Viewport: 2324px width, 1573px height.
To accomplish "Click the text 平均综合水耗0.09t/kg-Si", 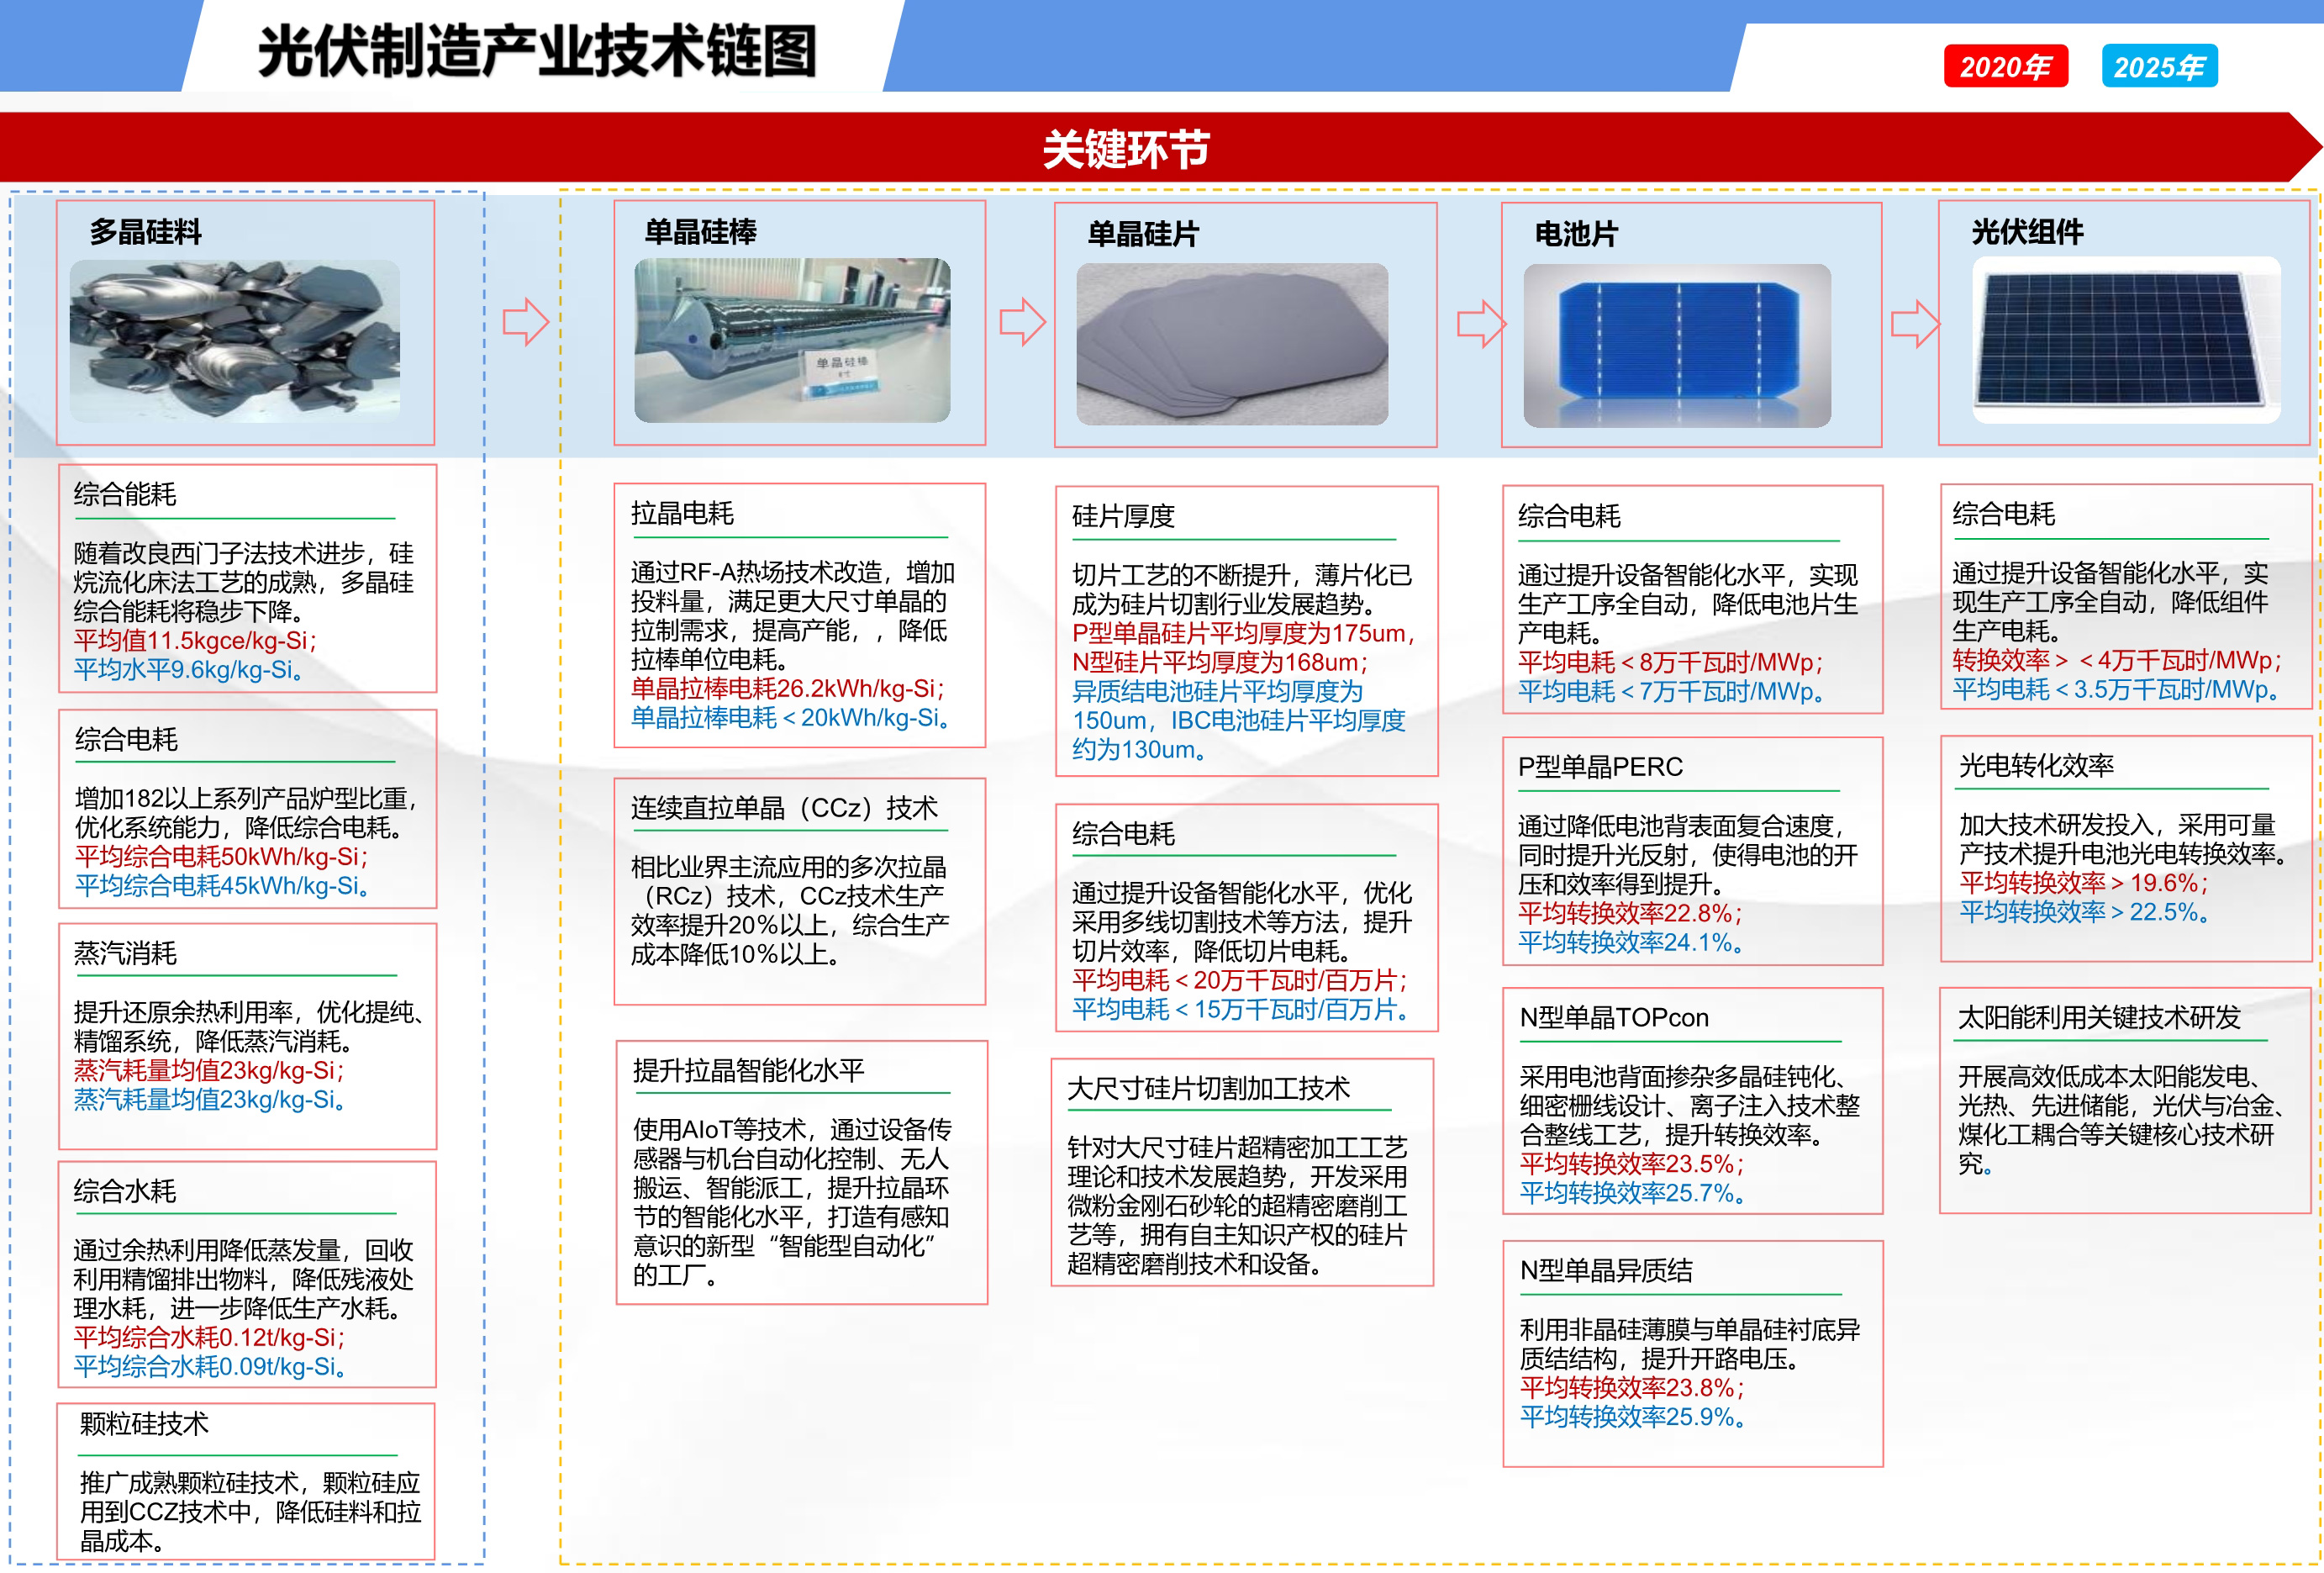I will [x=210, y=1366].
